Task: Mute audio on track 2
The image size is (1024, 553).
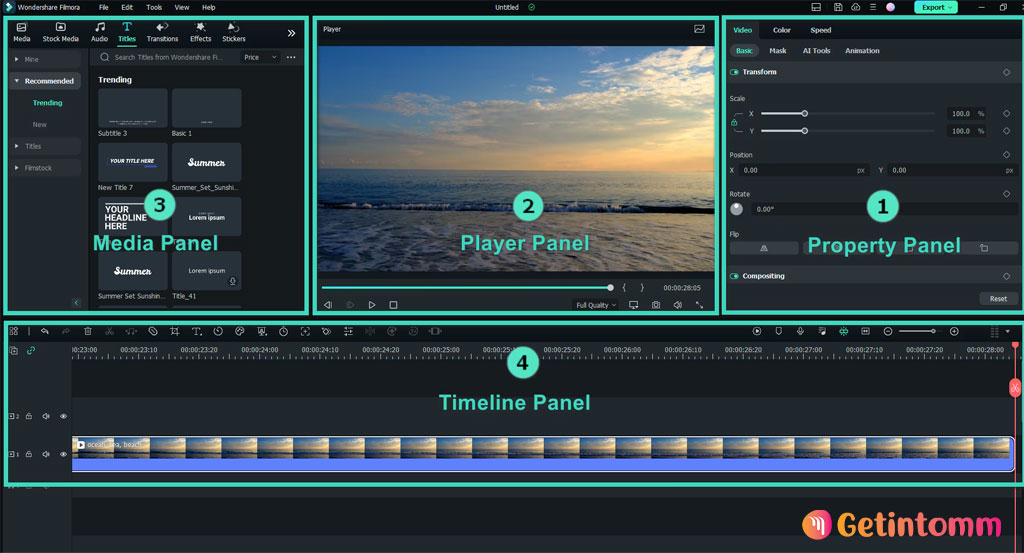Action: pyautogui.click(x=46, y=416)
